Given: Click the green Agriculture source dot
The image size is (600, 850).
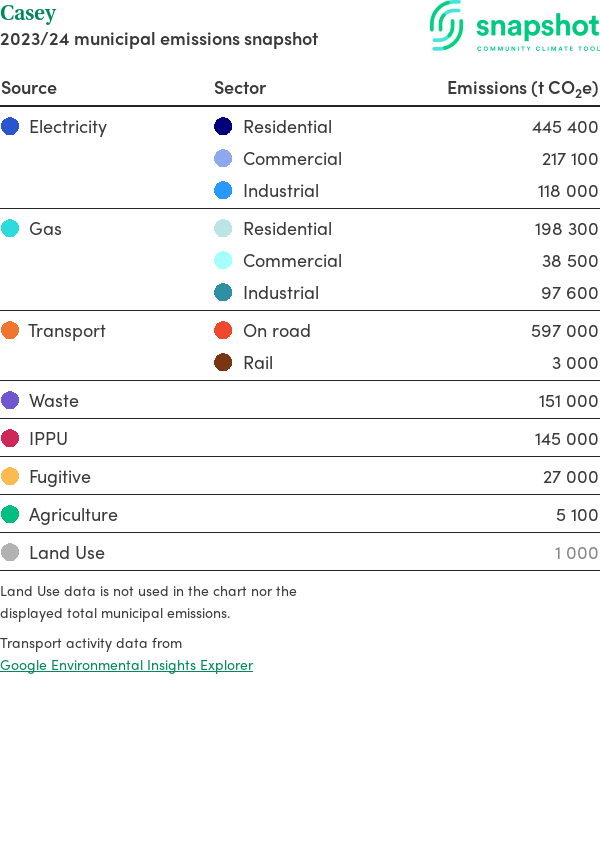Looking at the screenshot, I should pos(10,515).
